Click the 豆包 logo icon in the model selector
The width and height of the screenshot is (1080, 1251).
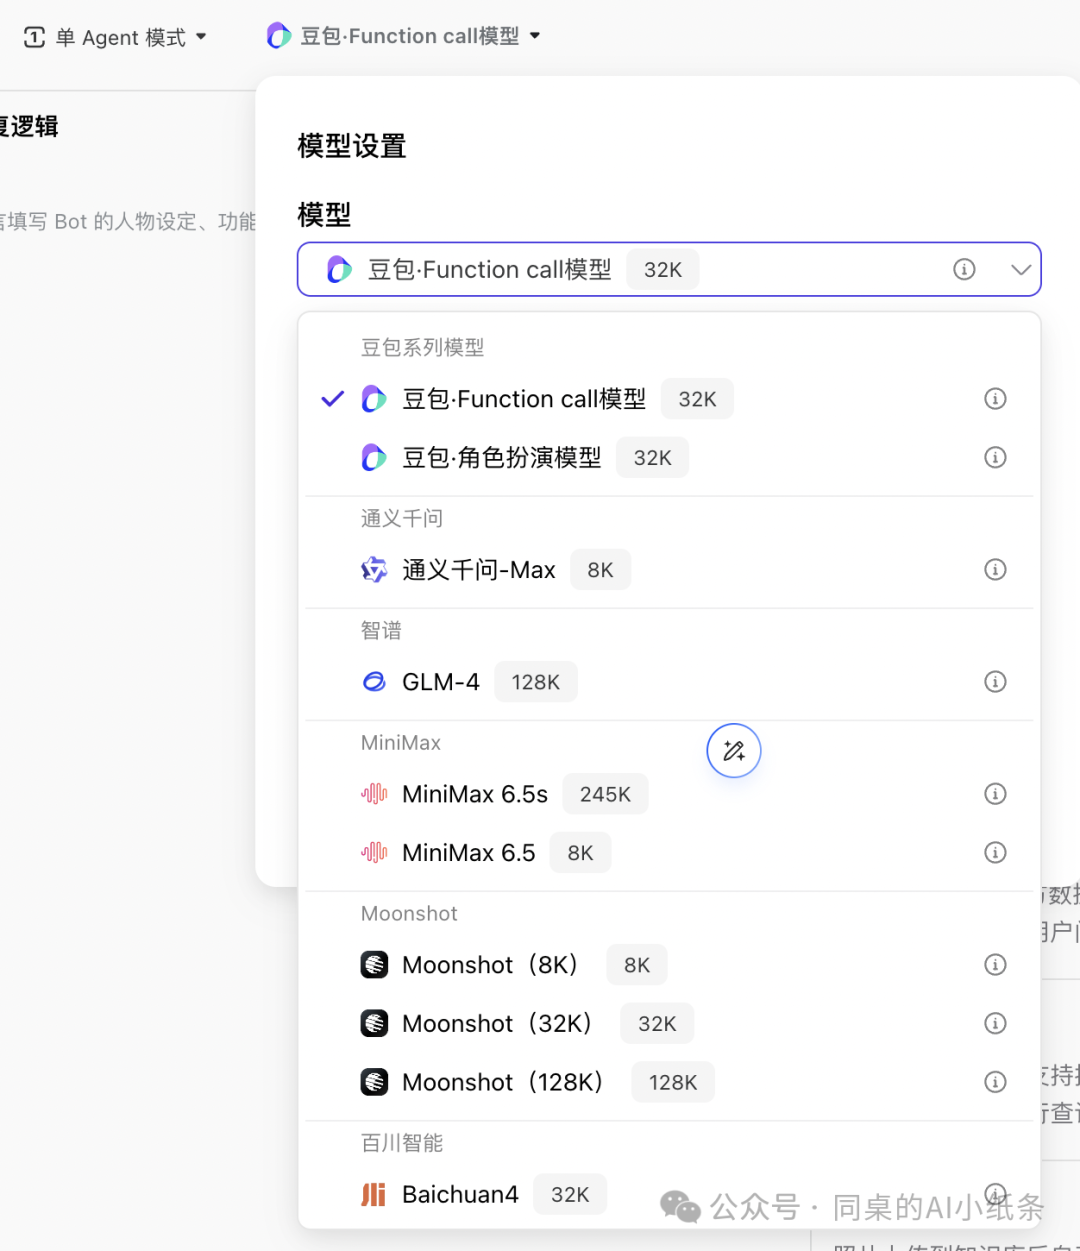point(339,269)
